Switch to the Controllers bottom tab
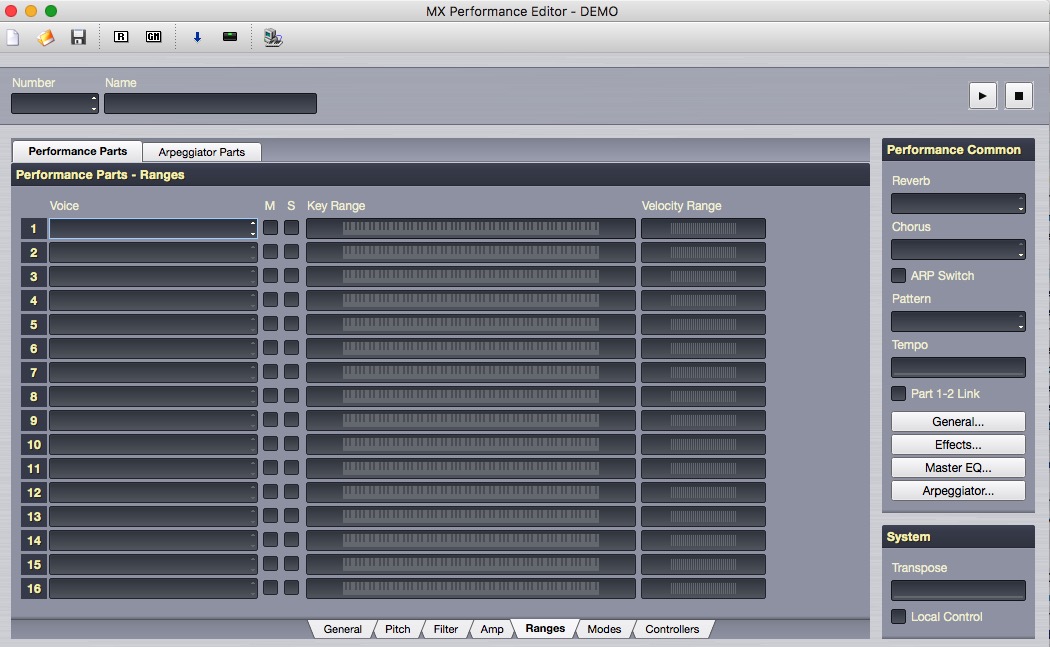Image resolution: width=1050 pixels, height=647 pixels. point(672,629)
